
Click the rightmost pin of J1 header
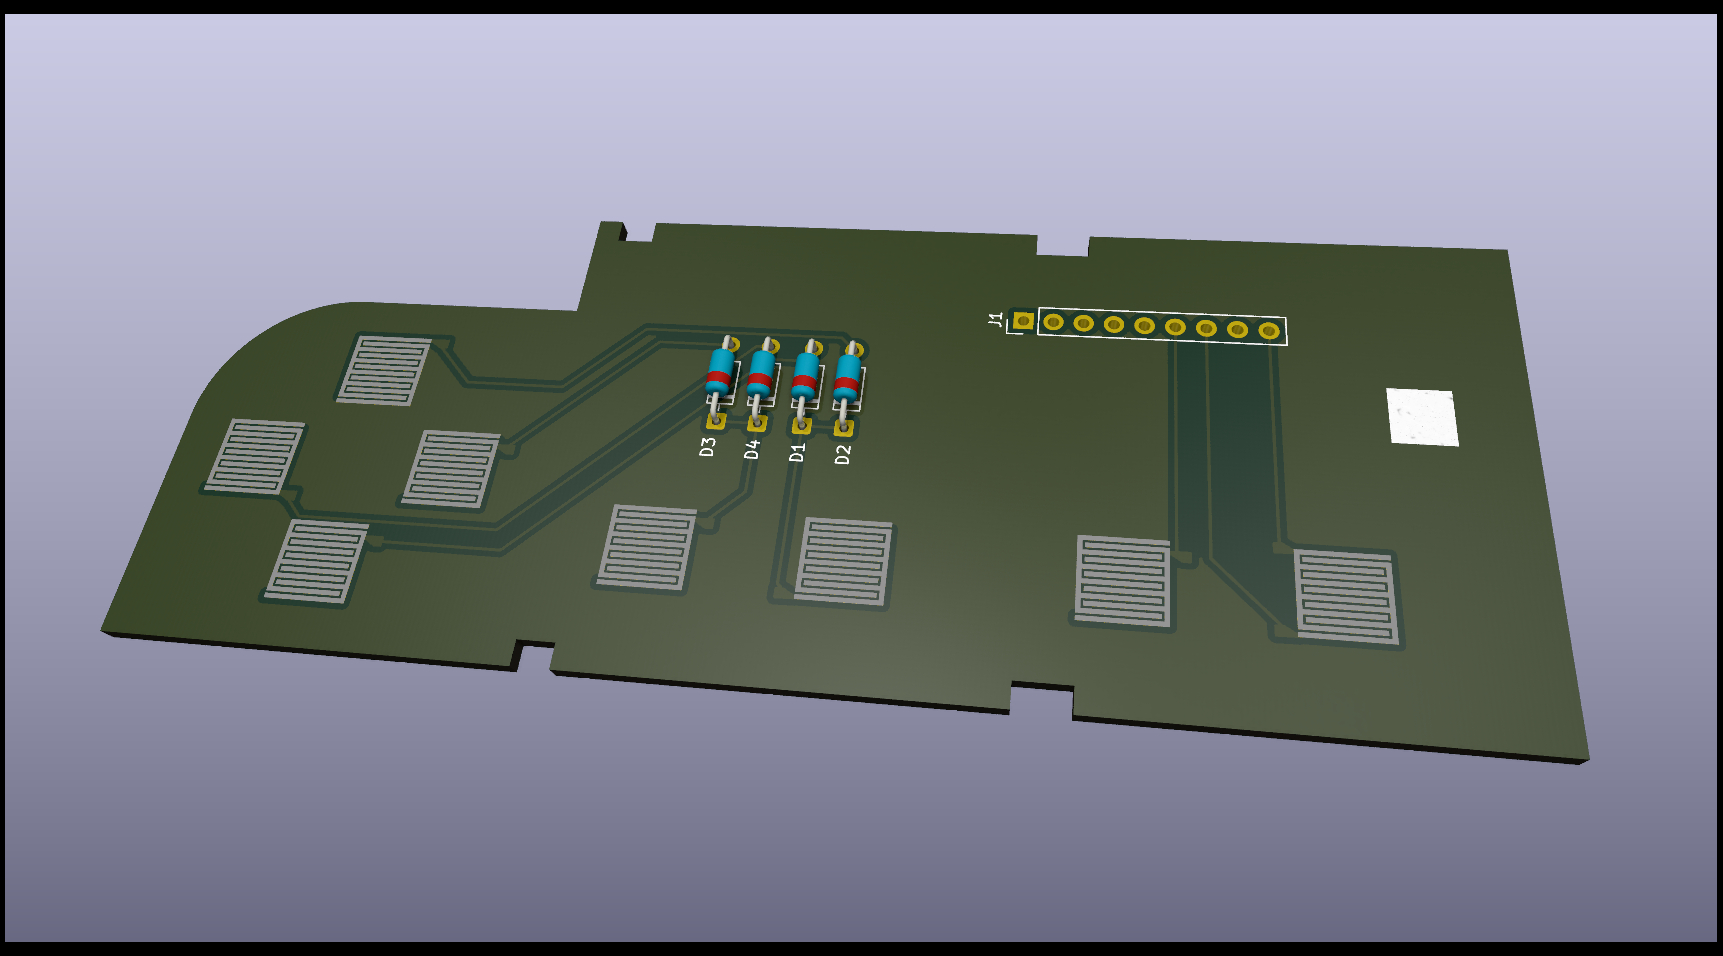click(x=1268, y=331)
